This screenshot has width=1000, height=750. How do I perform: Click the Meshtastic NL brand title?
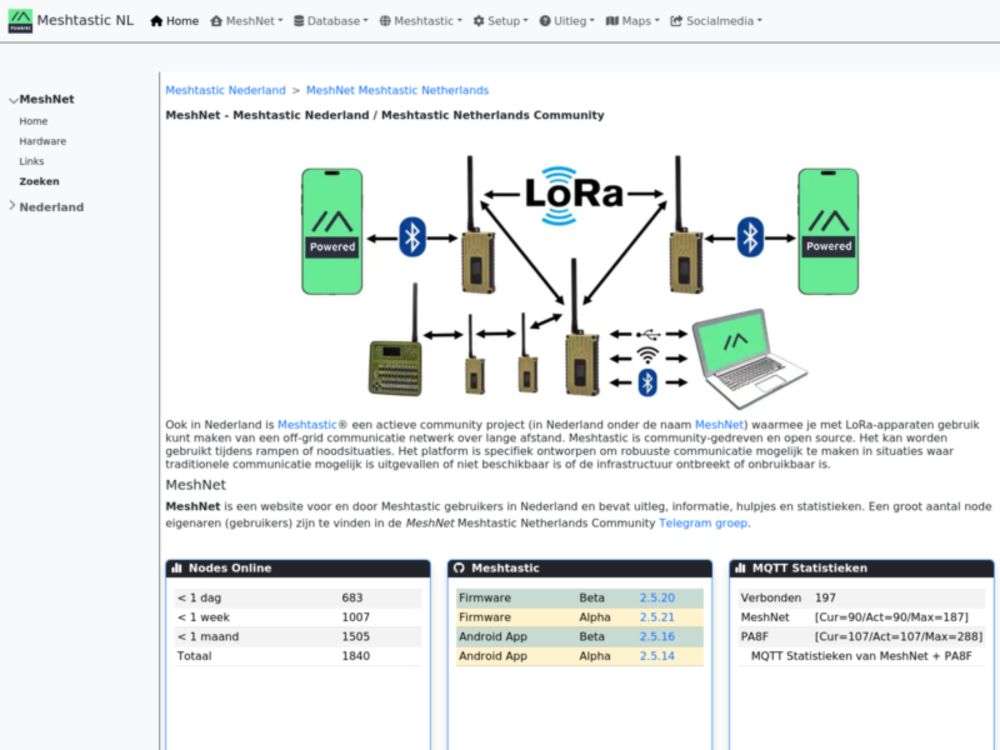[85, 20]
